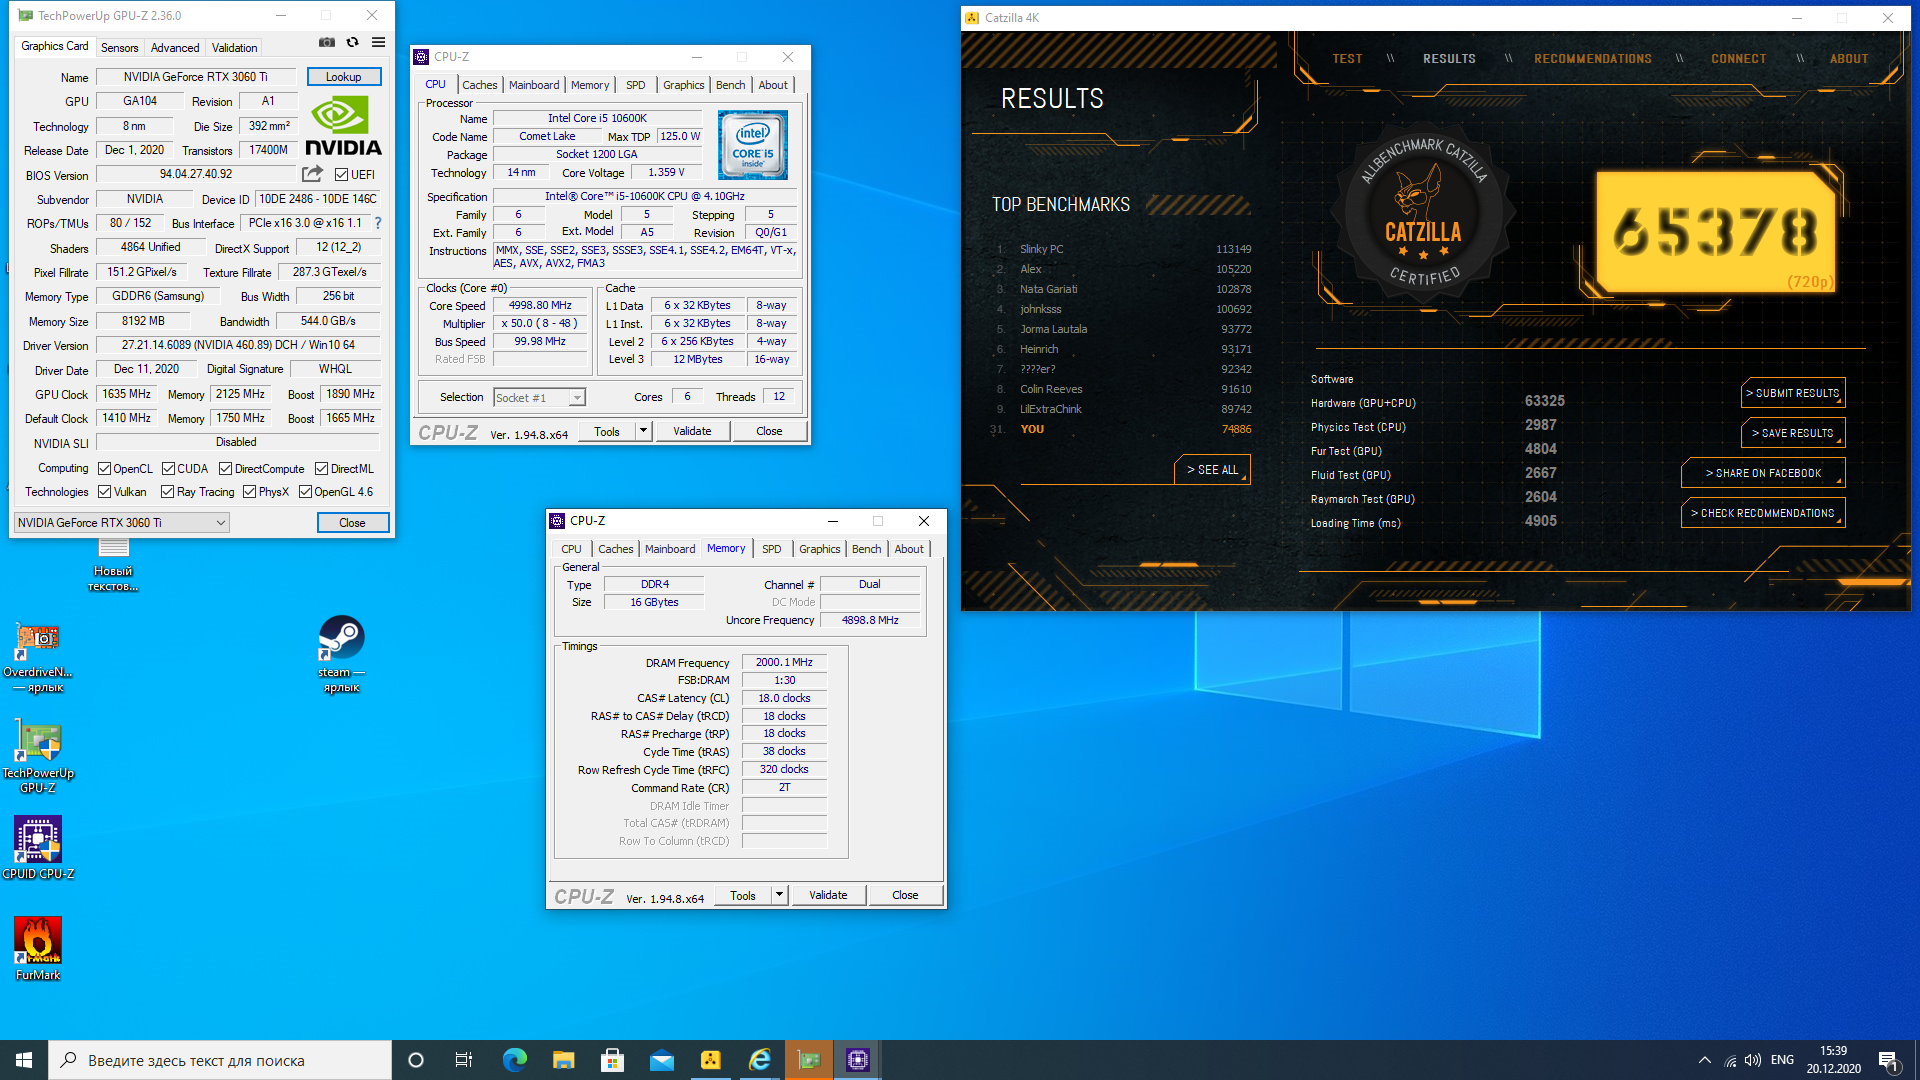Open Mainboard tab in upper CPU-Z window

pyautogui.click(x=534, y=85)
